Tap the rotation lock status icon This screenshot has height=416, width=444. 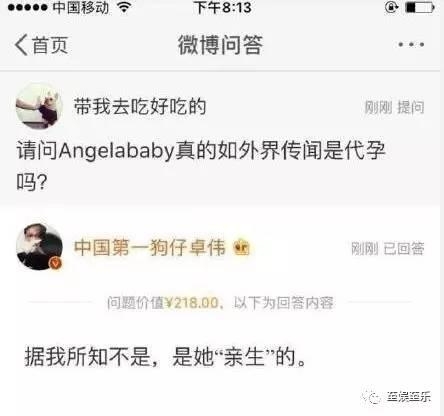pyautogui.click(x=391, y=7)
